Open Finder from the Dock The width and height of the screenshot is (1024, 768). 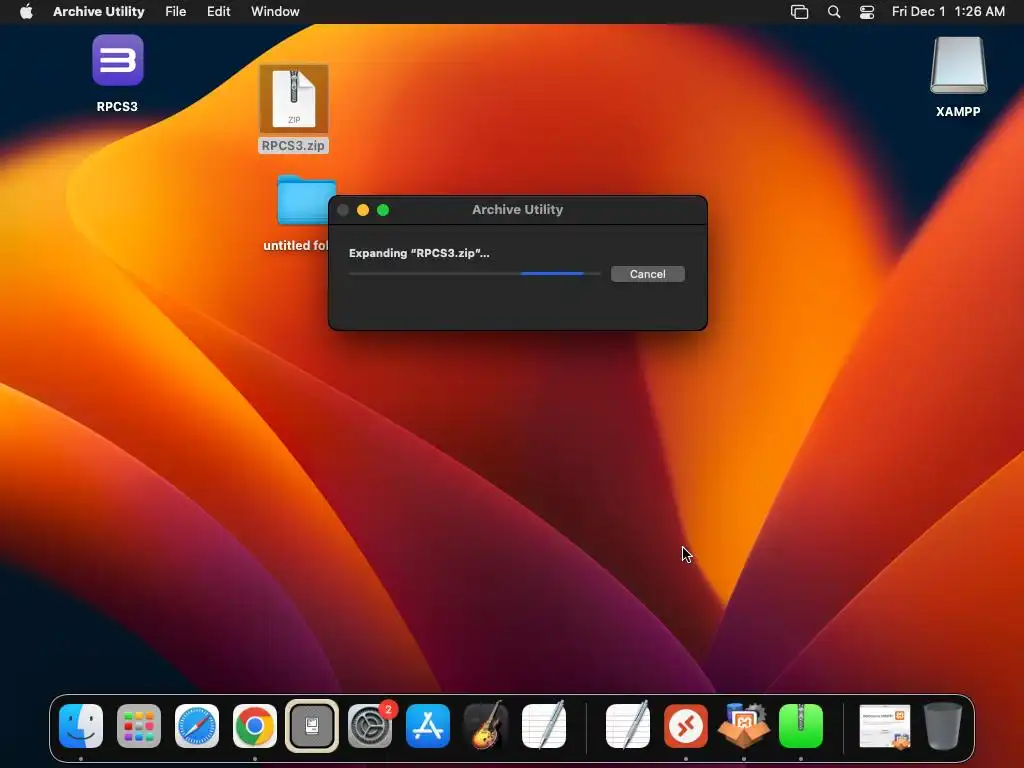[x=81, y=726]
